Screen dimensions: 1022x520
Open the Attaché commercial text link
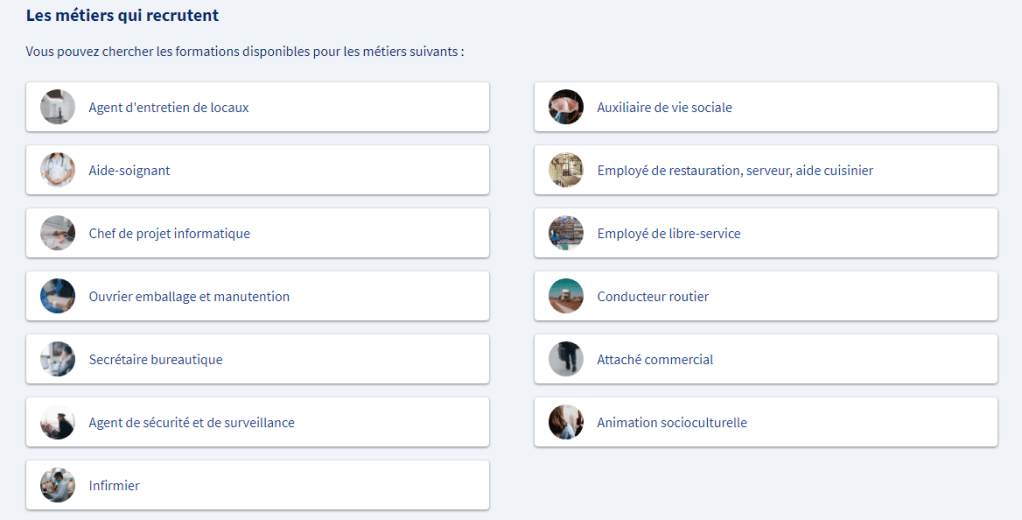[655, 359]
